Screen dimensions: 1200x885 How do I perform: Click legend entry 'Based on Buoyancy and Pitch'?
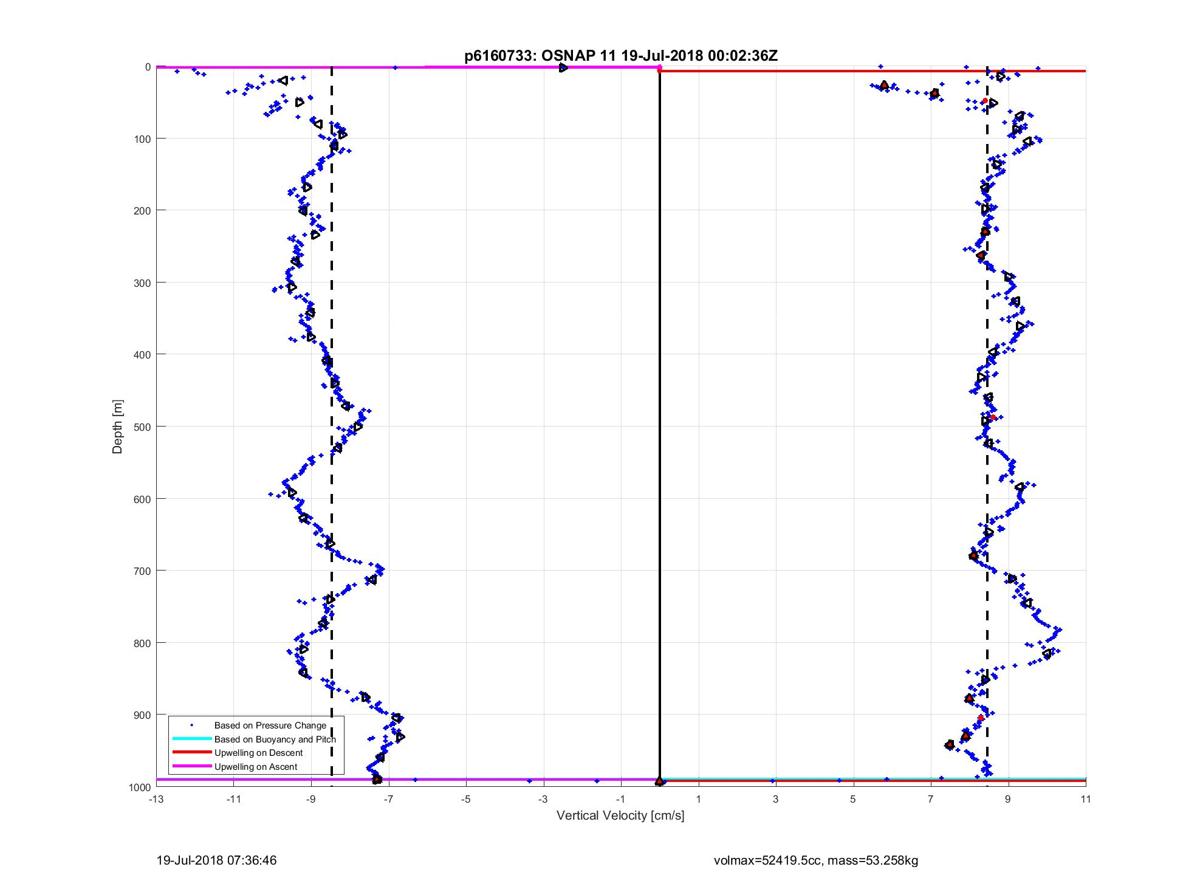[275, 739]
